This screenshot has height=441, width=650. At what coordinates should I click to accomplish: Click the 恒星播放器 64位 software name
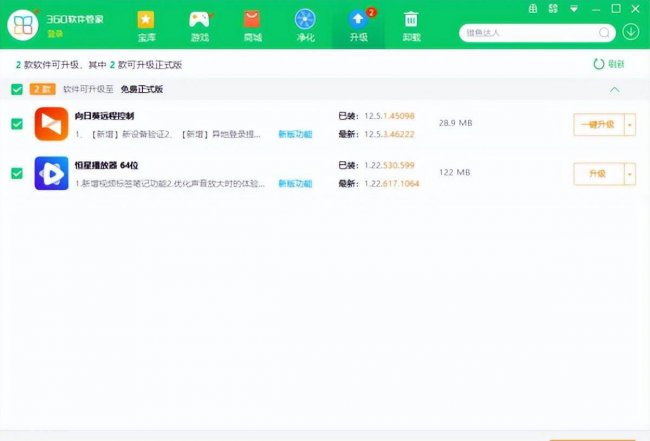(107, 165)
